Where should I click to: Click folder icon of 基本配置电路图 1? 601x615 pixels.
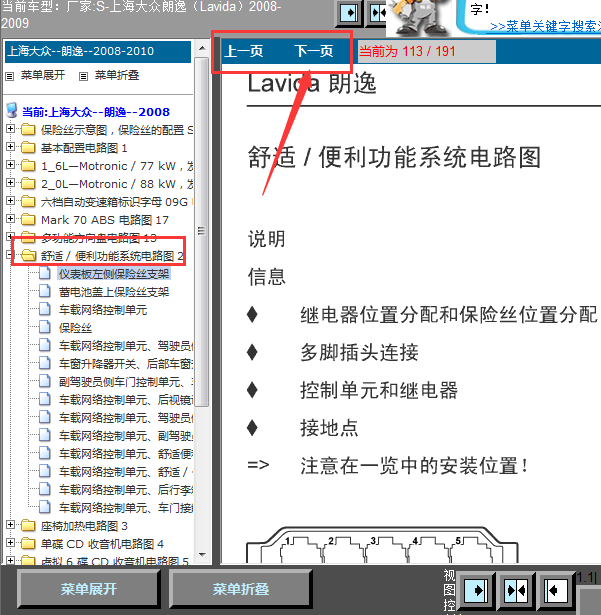pos(28,147)
